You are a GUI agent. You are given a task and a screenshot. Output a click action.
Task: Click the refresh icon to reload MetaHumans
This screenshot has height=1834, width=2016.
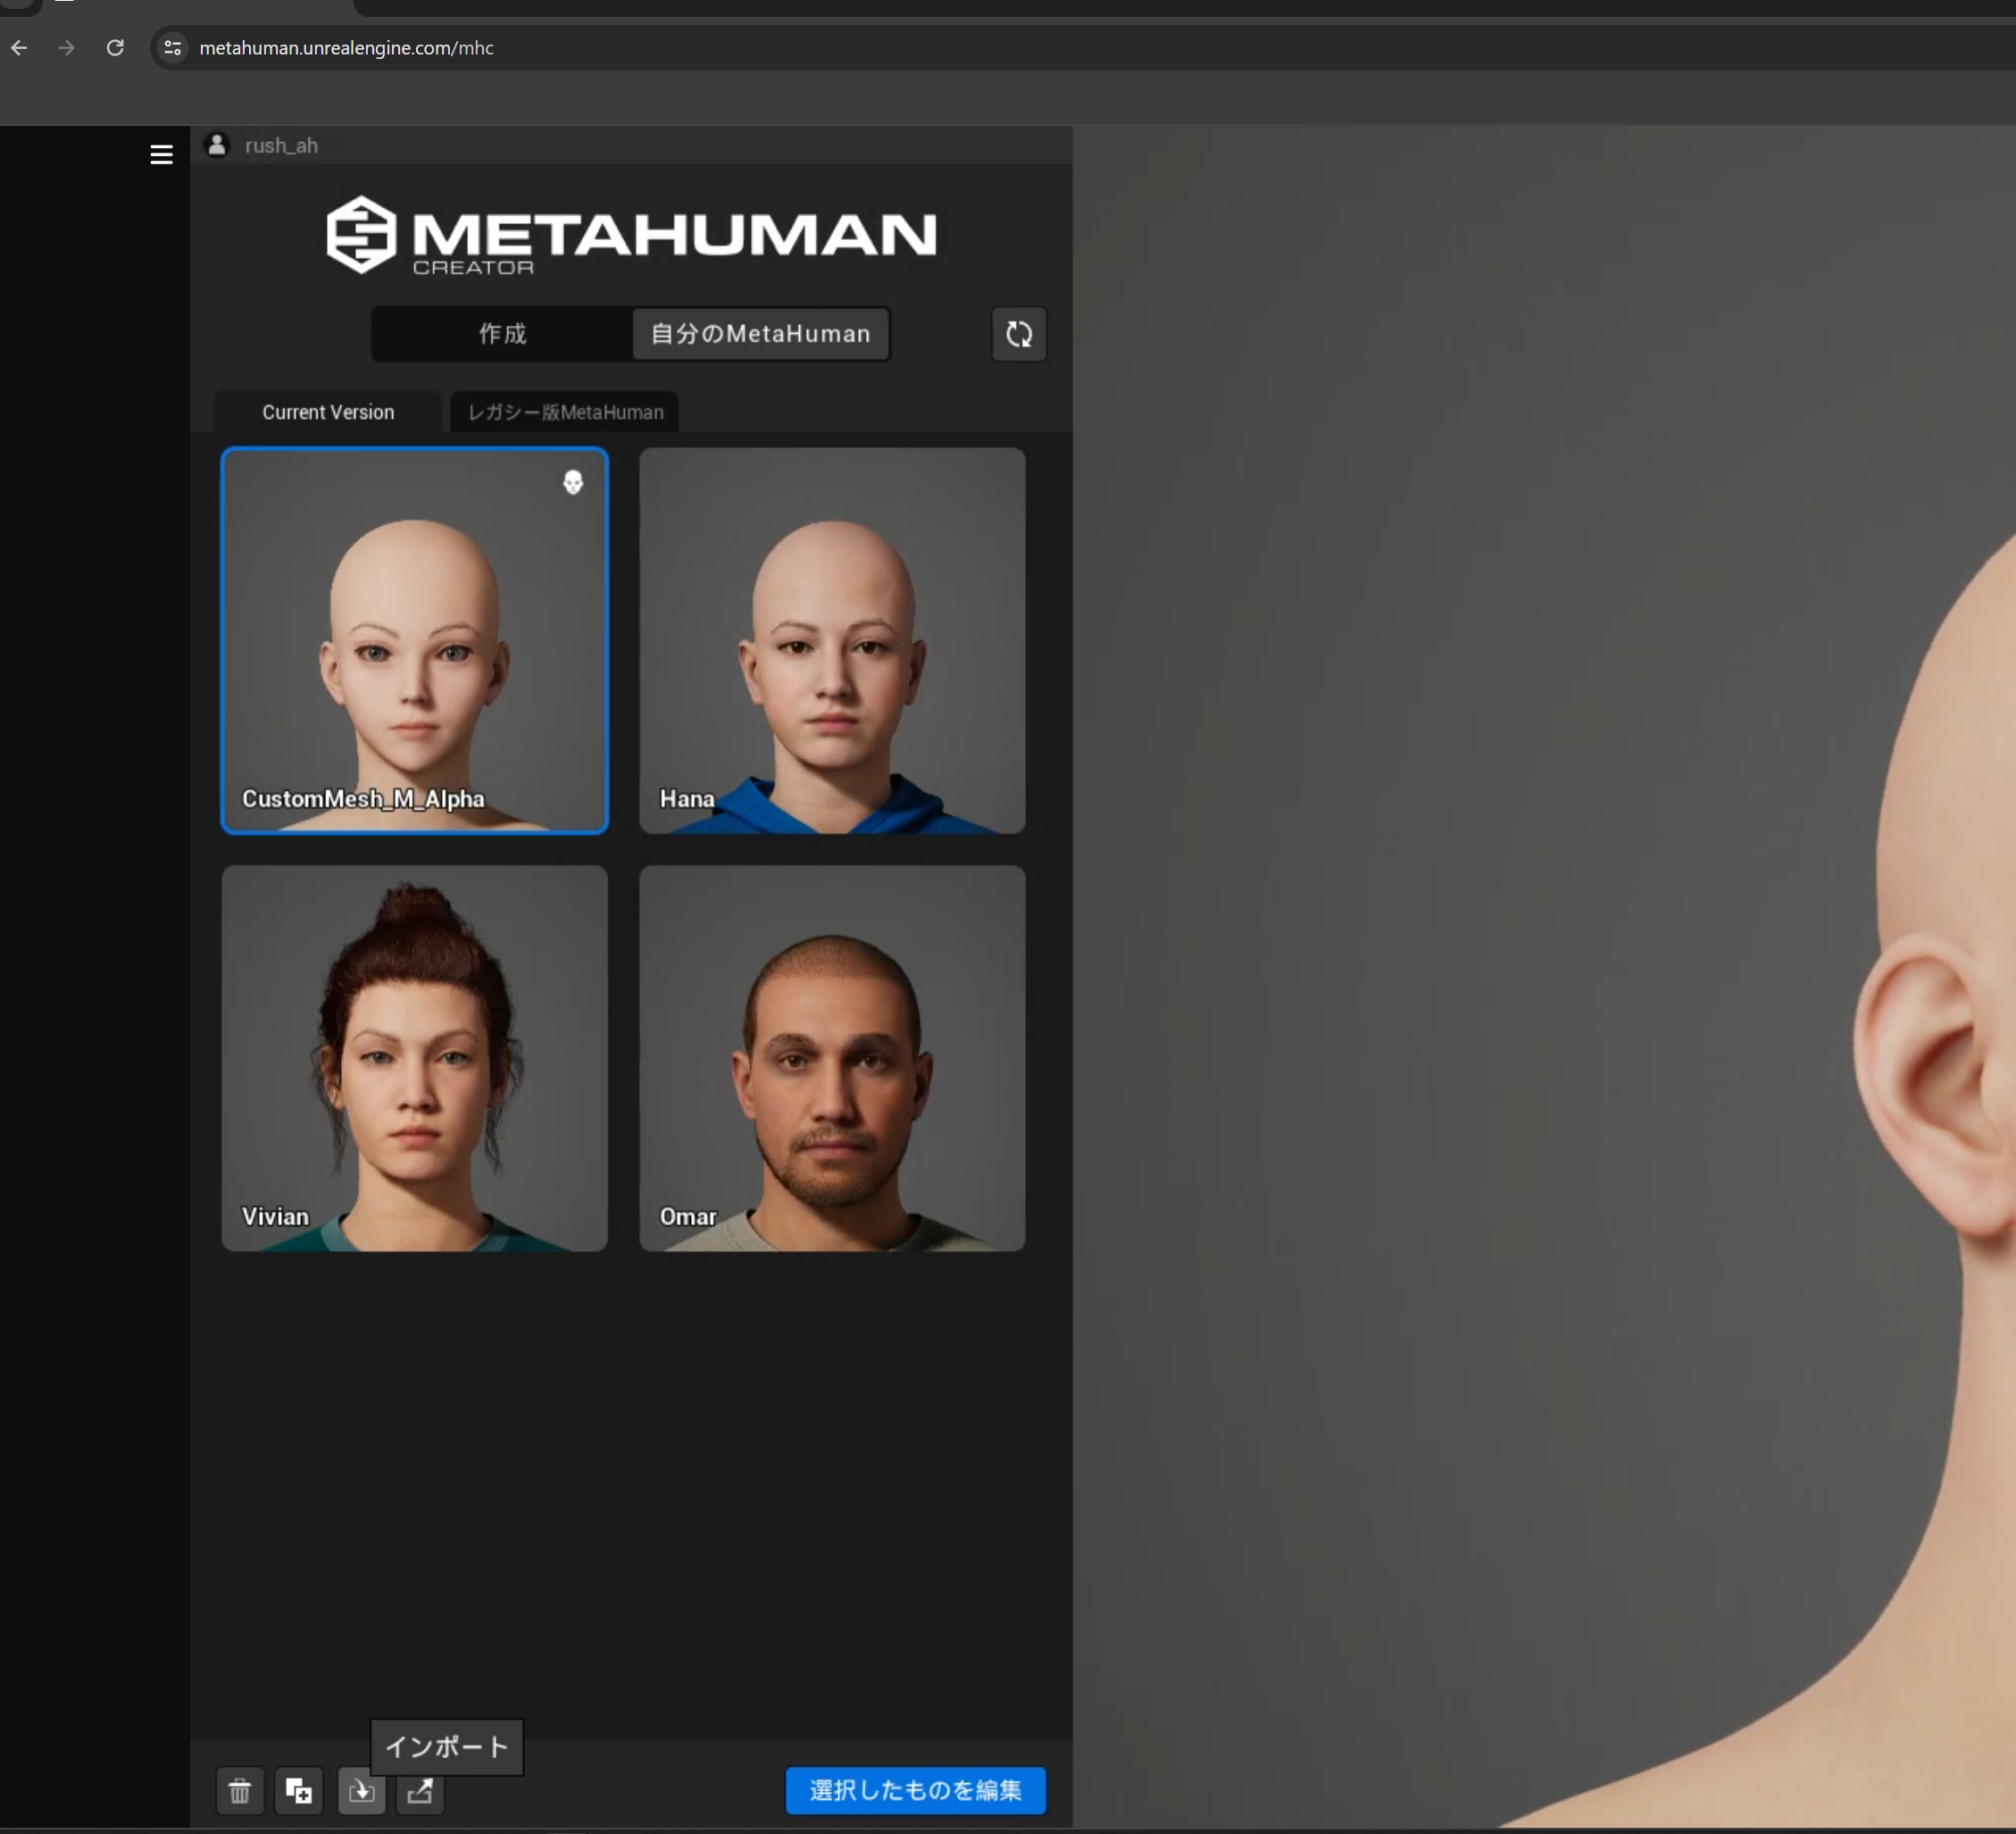click(1018, 334)
